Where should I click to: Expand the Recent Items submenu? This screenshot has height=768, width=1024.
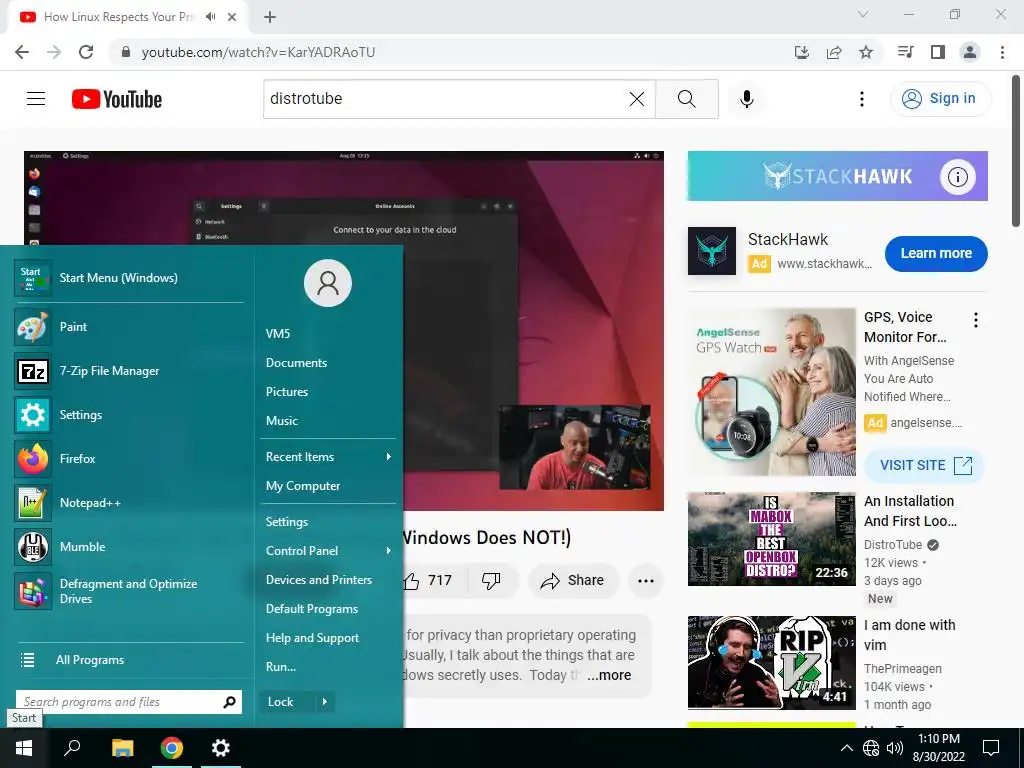click(x=328, y=456)
